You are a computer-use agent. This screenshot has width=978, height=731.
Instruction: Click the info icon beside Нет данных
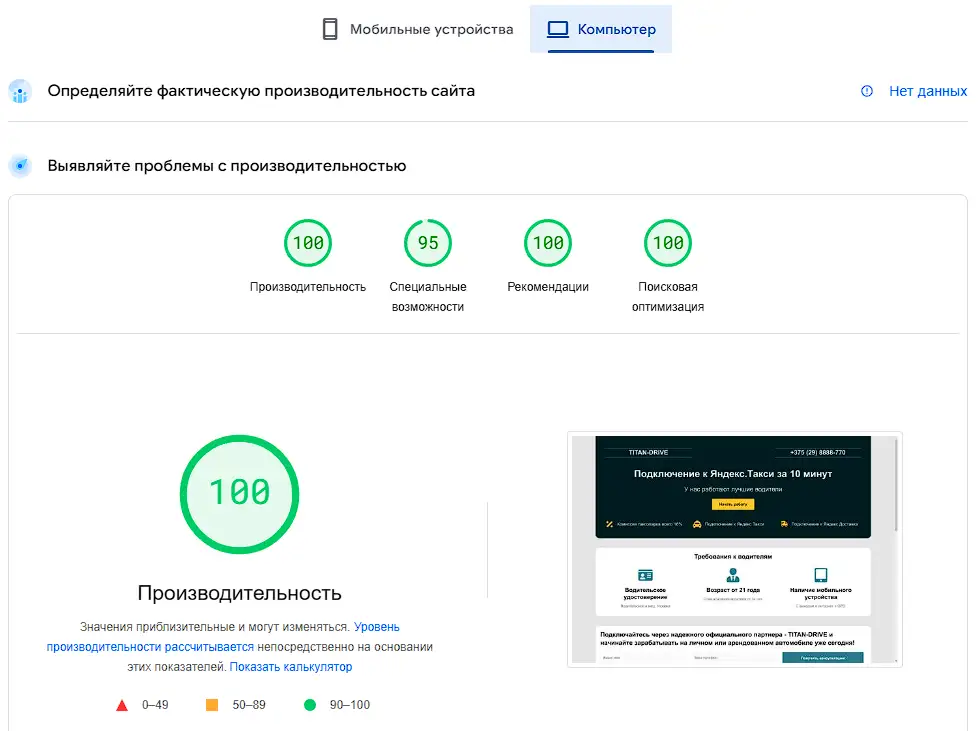867,91
